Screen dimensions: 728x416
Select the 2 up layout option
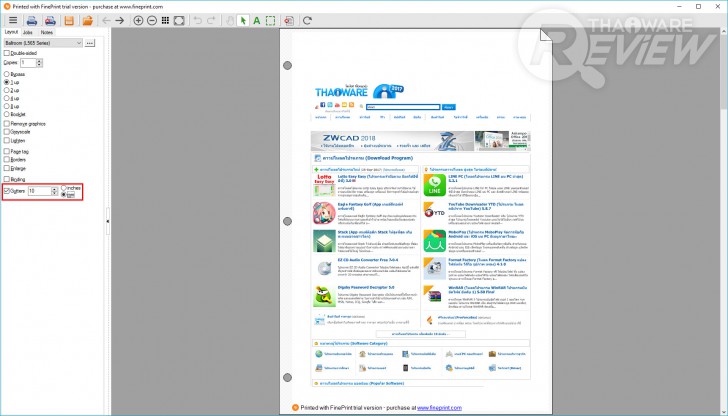pos(6,90)
